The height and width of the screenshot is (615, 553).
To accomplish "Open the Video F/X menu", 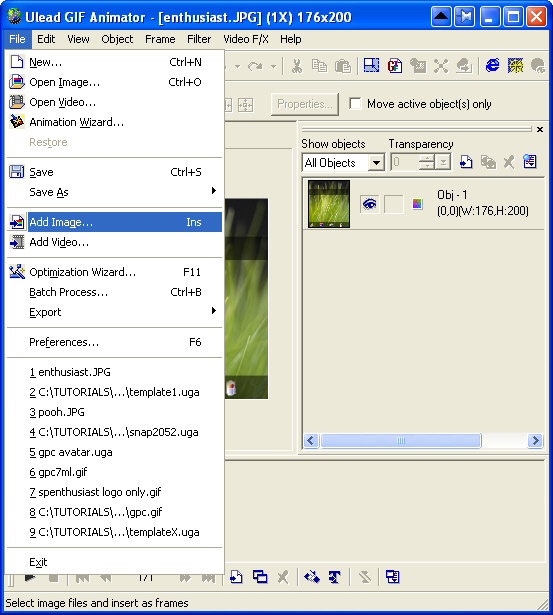I will 246,39.
